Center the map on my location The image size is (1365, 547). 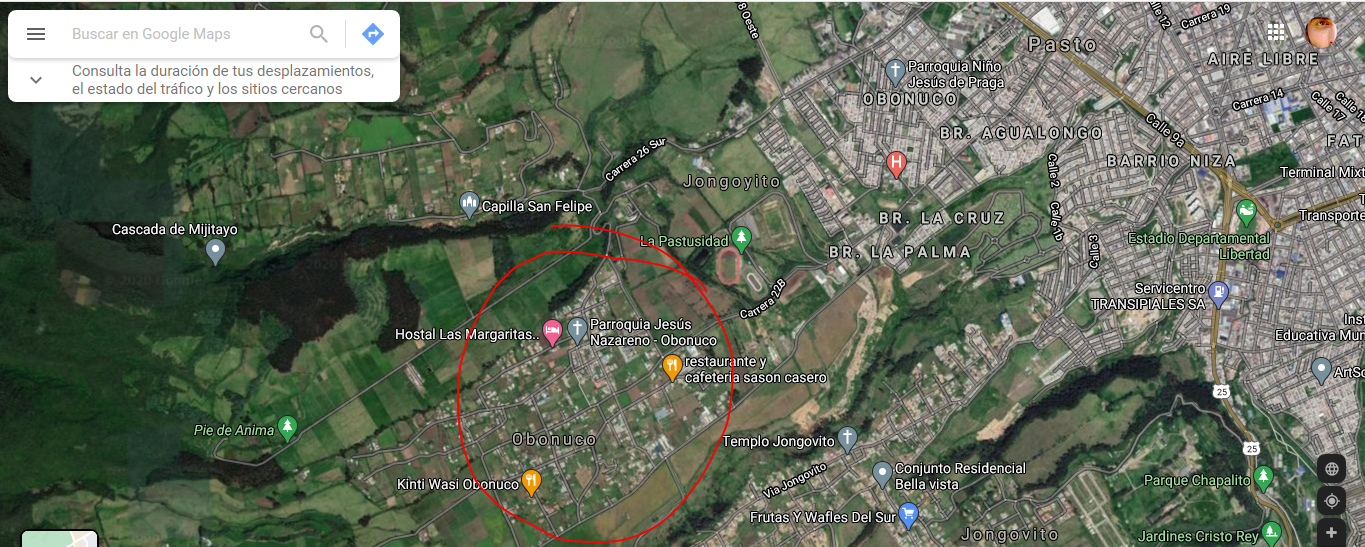1331,501
